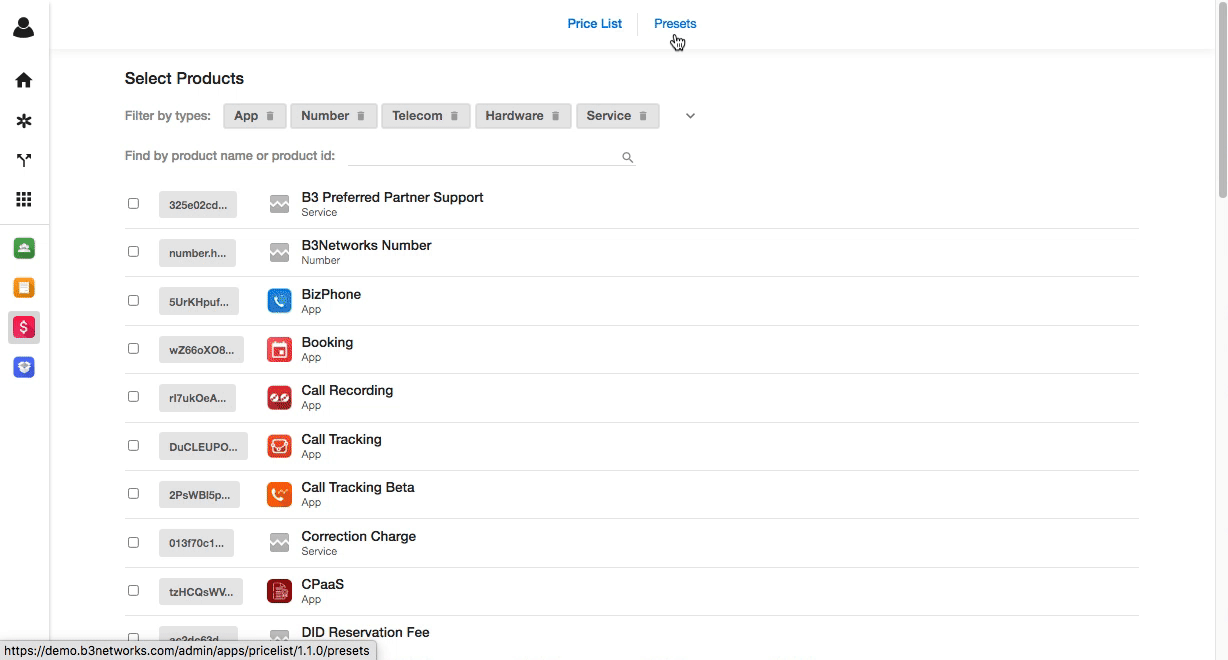Screen dimensions: 1228x660
Task: Launch the green app icon in sidebar
Action: pyautogui.click(x=24, y=248)
